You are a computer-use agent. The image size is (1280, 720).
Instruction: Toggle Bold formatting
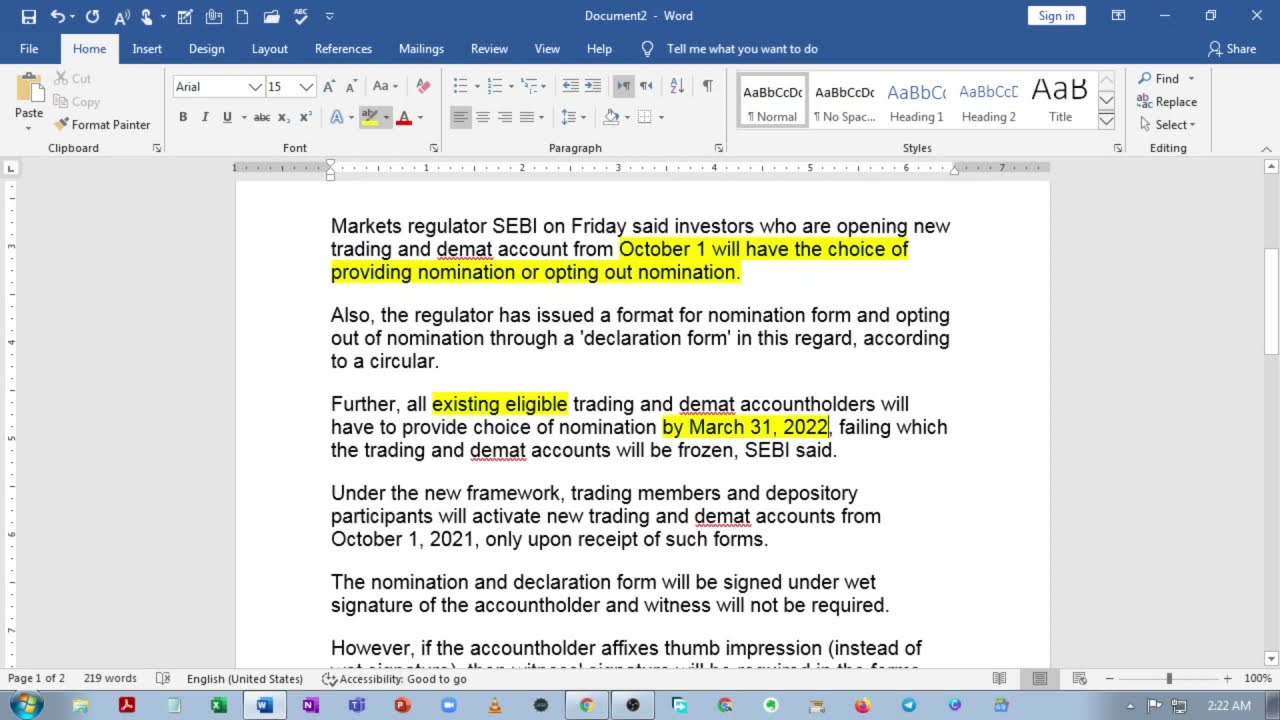[x=183, y=117]
